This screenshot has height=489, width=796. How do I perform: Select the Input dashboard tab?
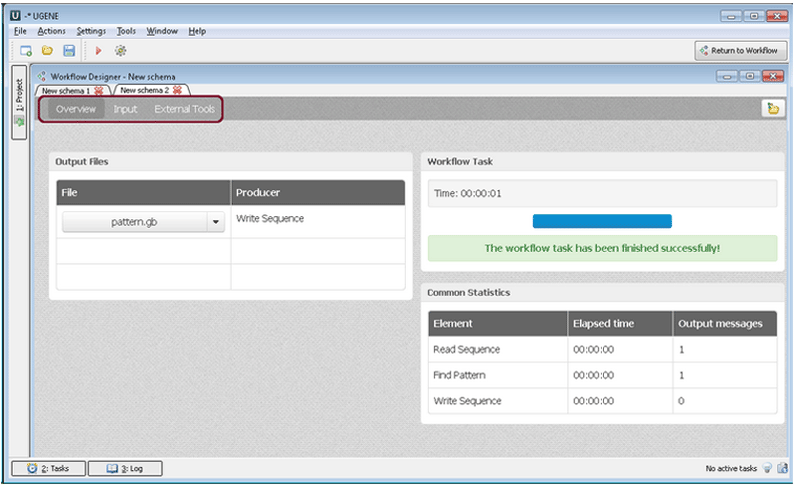tap(125, 109)
